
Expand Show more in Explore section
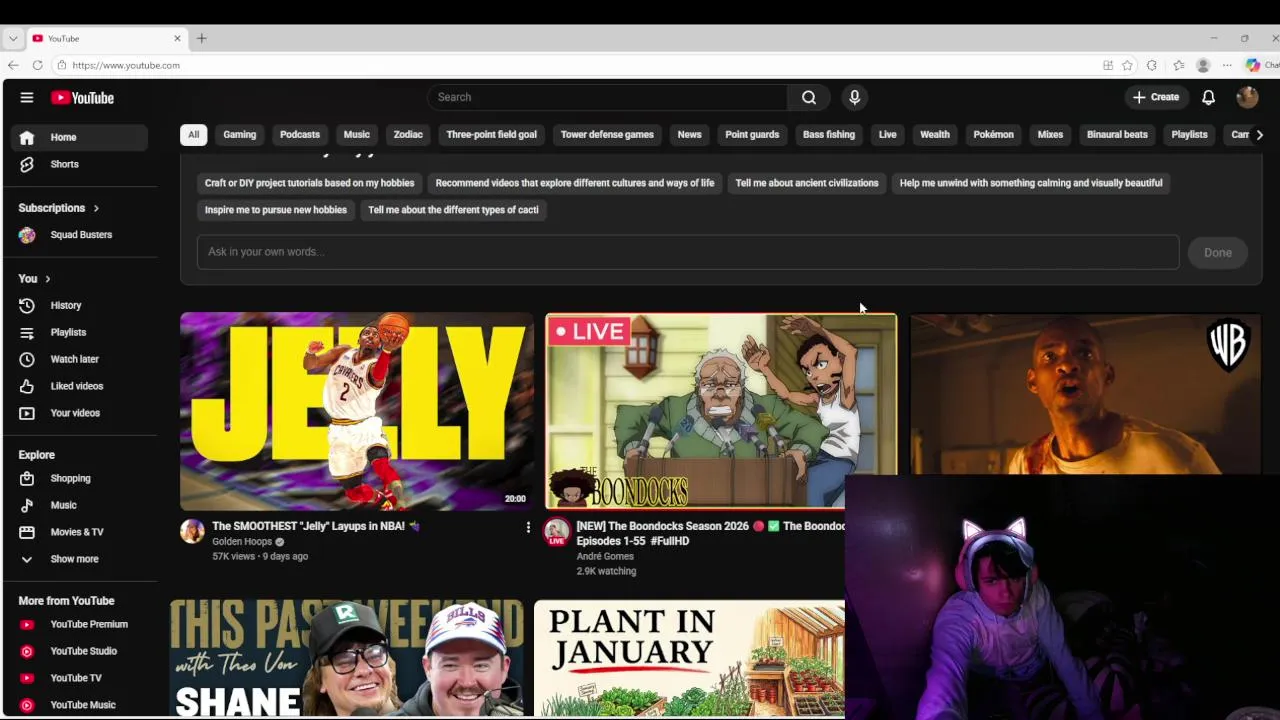click(80, 559)
